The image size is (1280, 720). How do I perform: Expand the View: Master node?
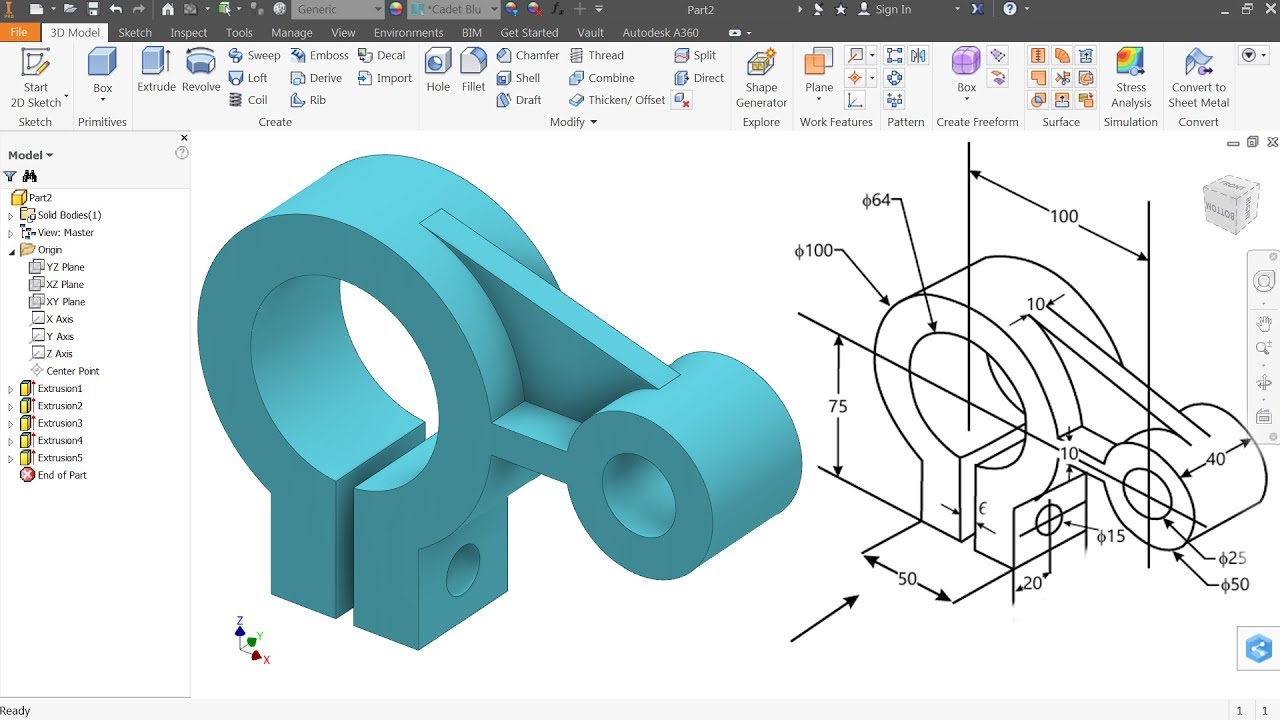[11, 233]
